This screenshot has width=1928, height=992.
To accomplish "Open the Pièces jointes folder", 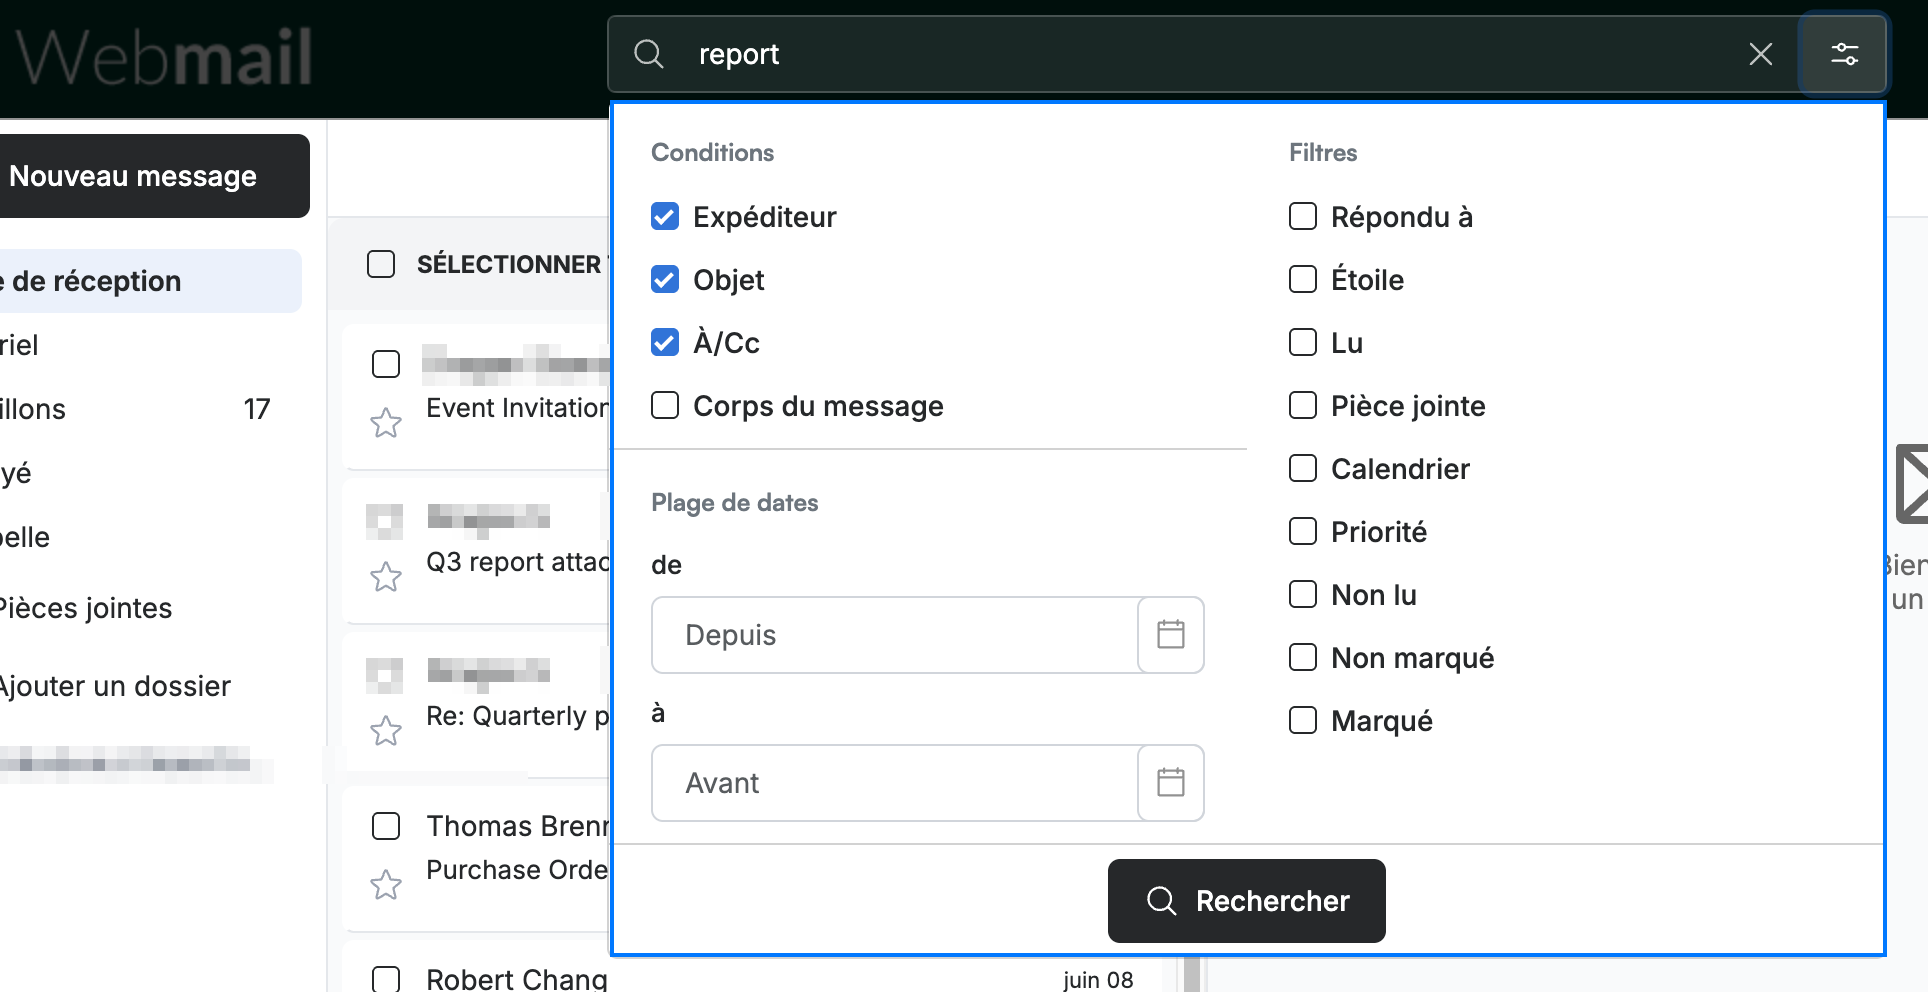I will tap(86, 608).
